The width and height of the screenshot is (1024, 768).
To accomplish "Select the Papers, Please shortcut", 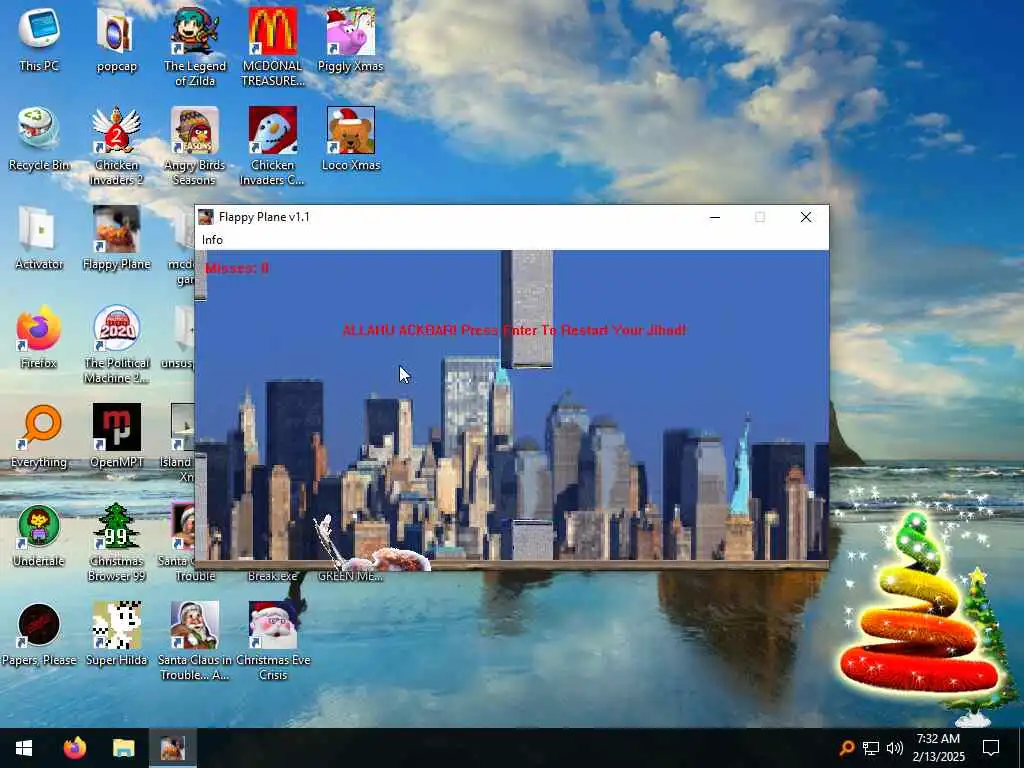I will (39, 635).
